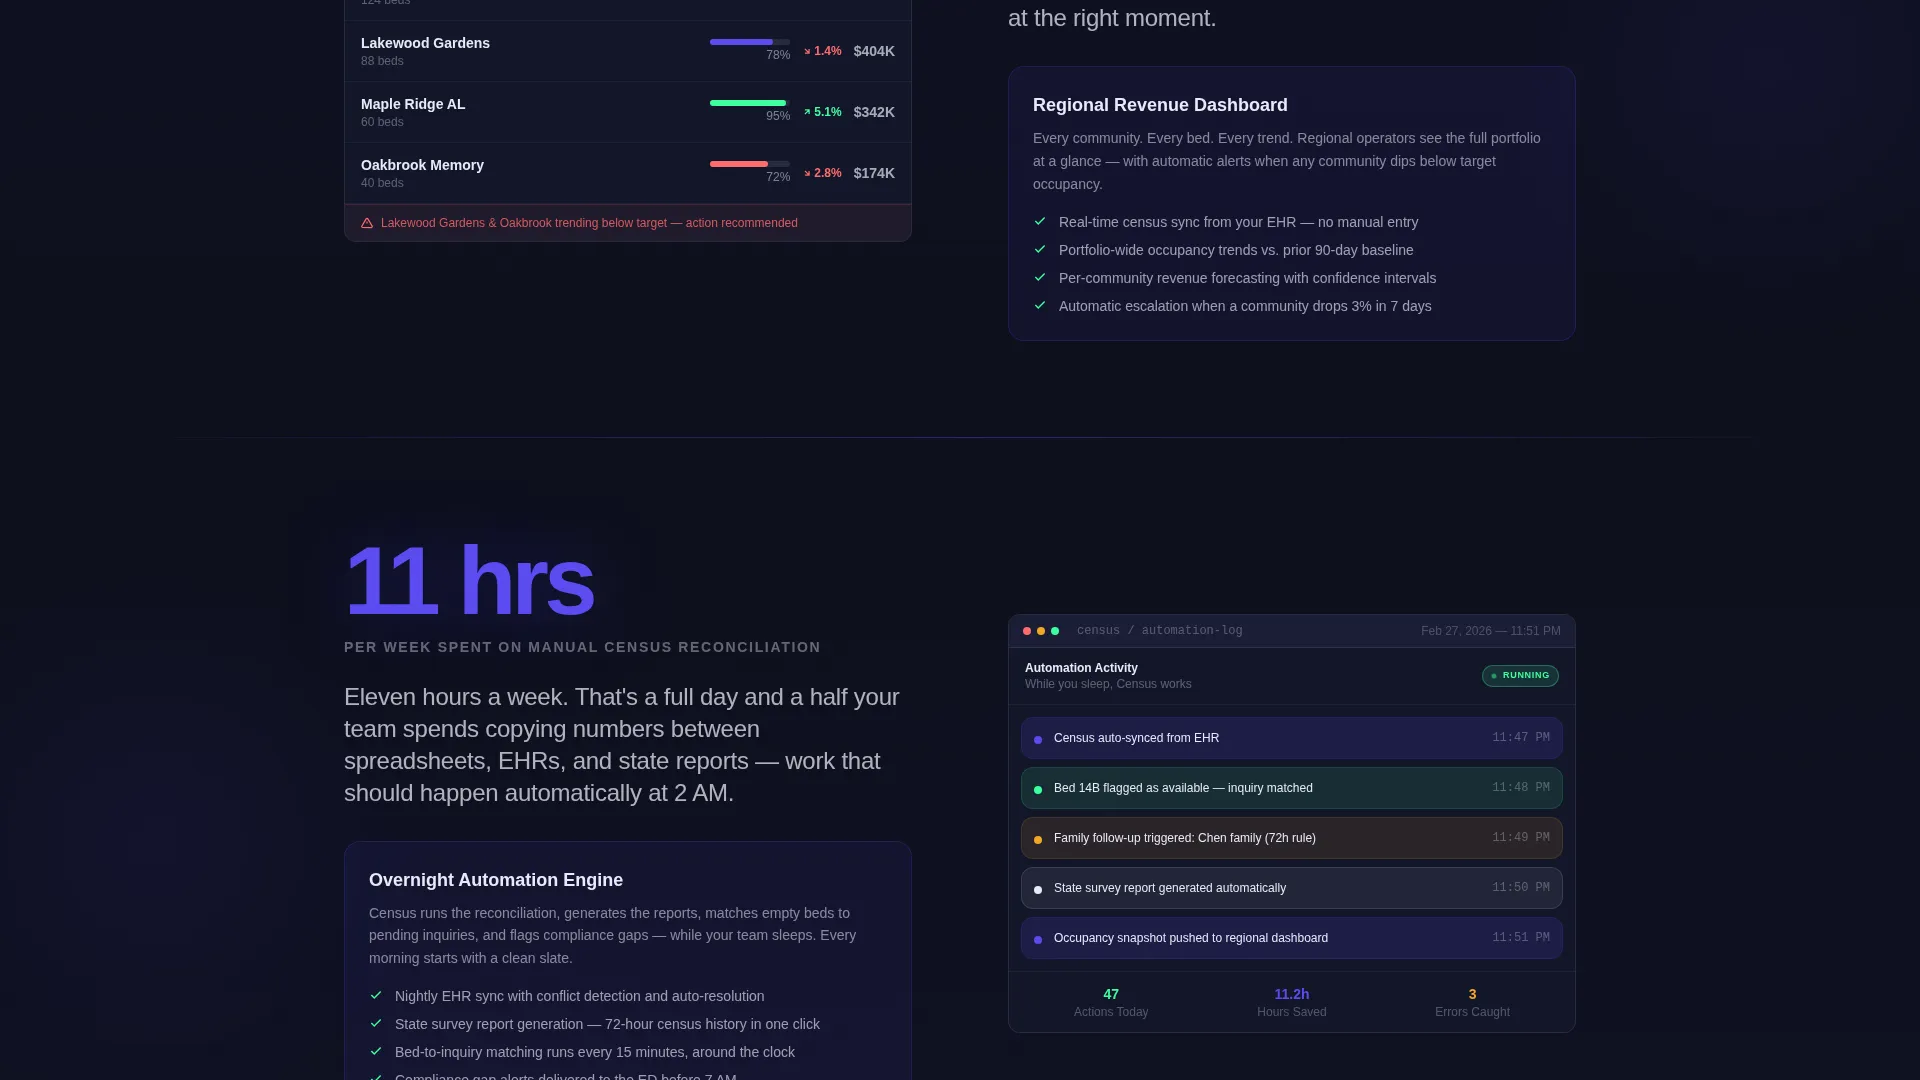
Task: Open the Lakewood Gardens community row
Action: 628,51
